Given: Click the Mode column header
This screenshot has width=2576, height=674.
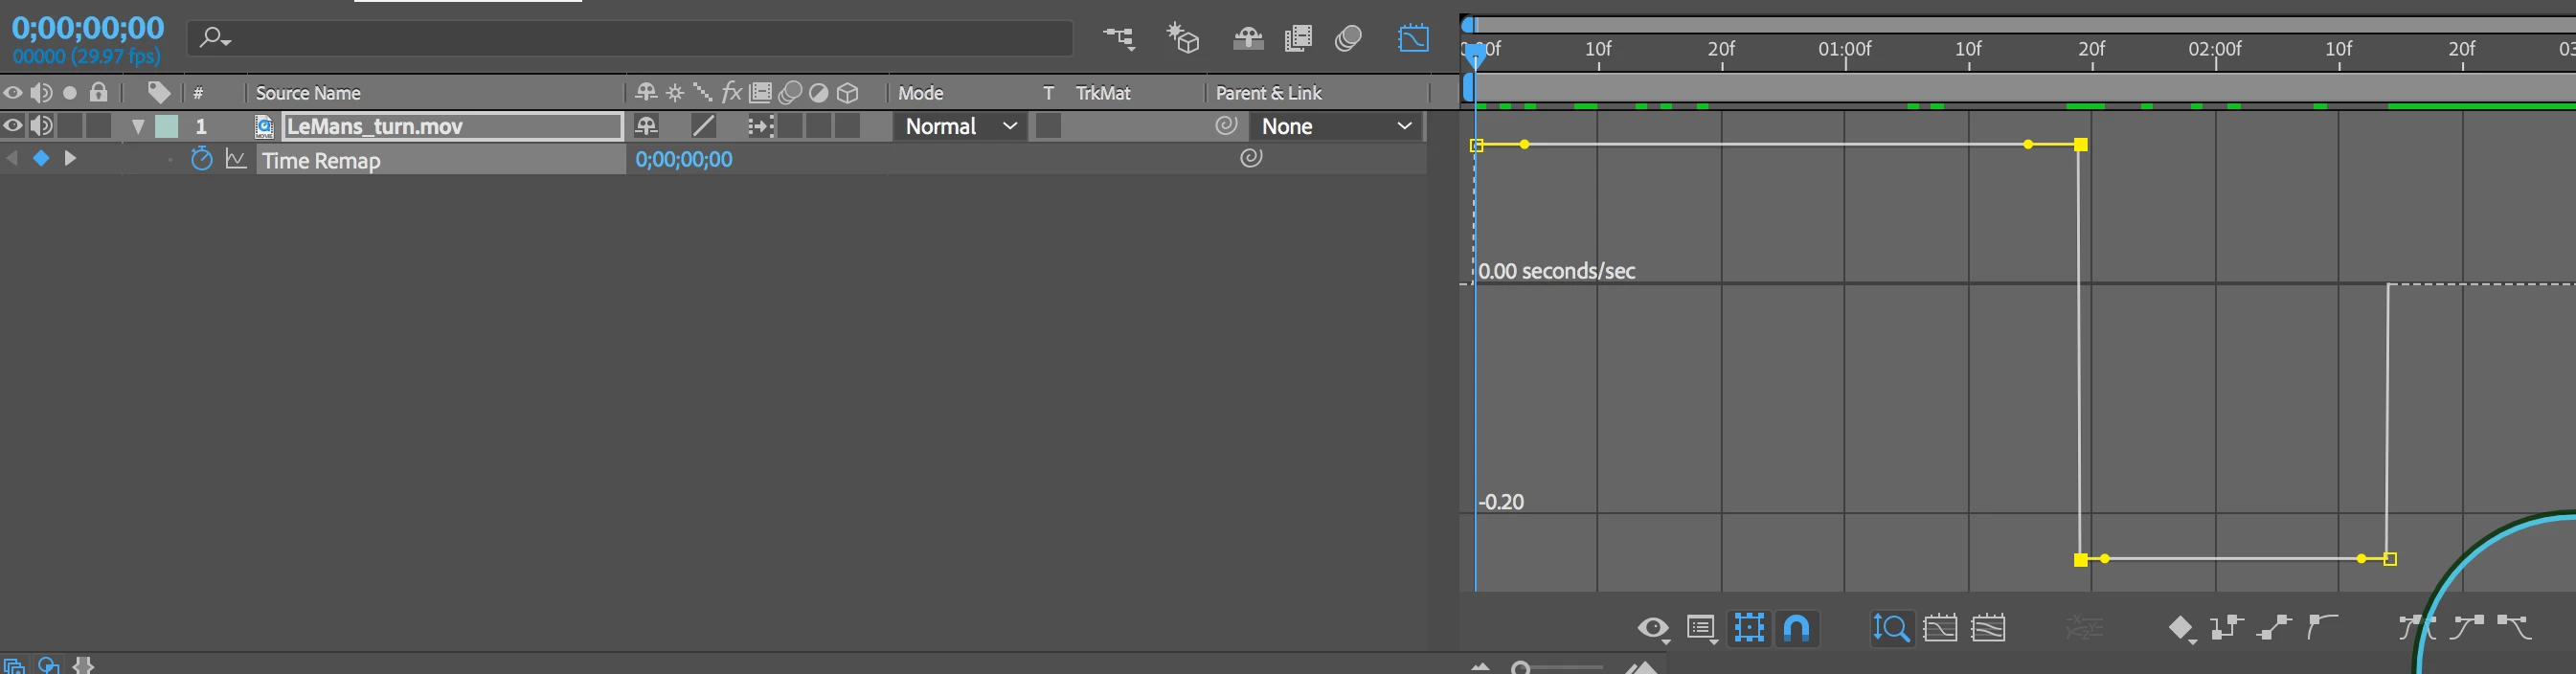Looking at the screenshot, I should click(x=920, y=93).
